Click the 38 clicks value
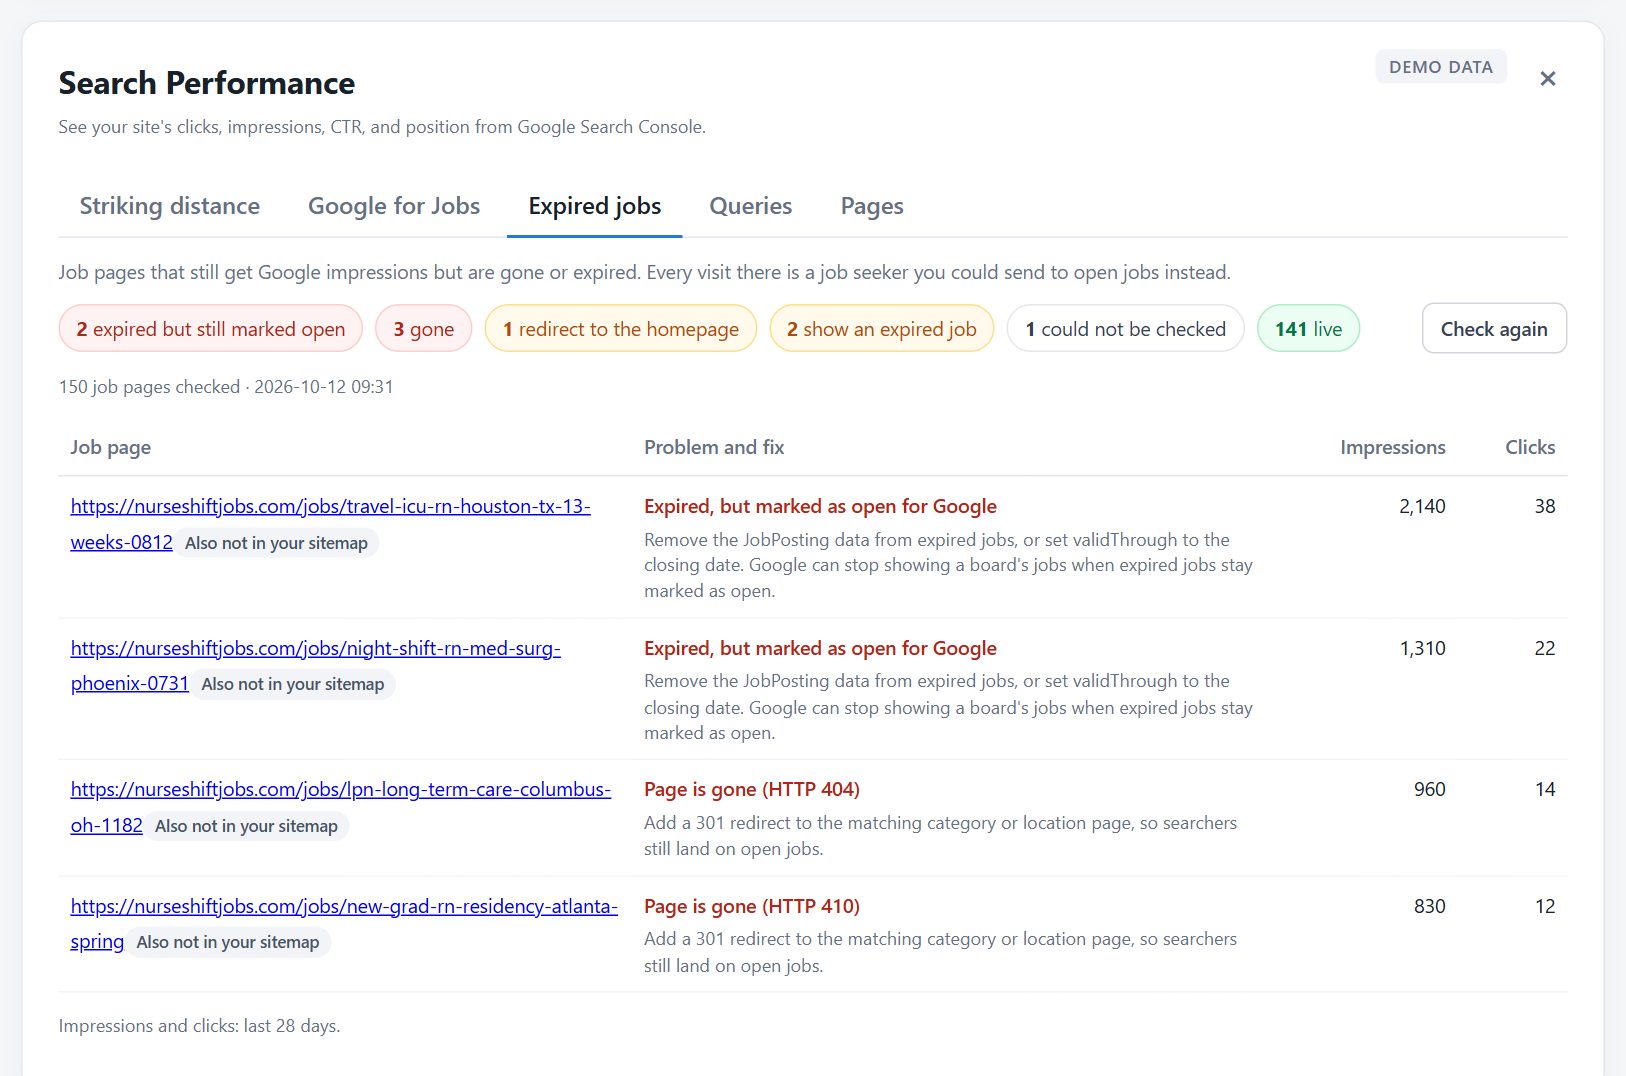 click(x=1545, y=507)
